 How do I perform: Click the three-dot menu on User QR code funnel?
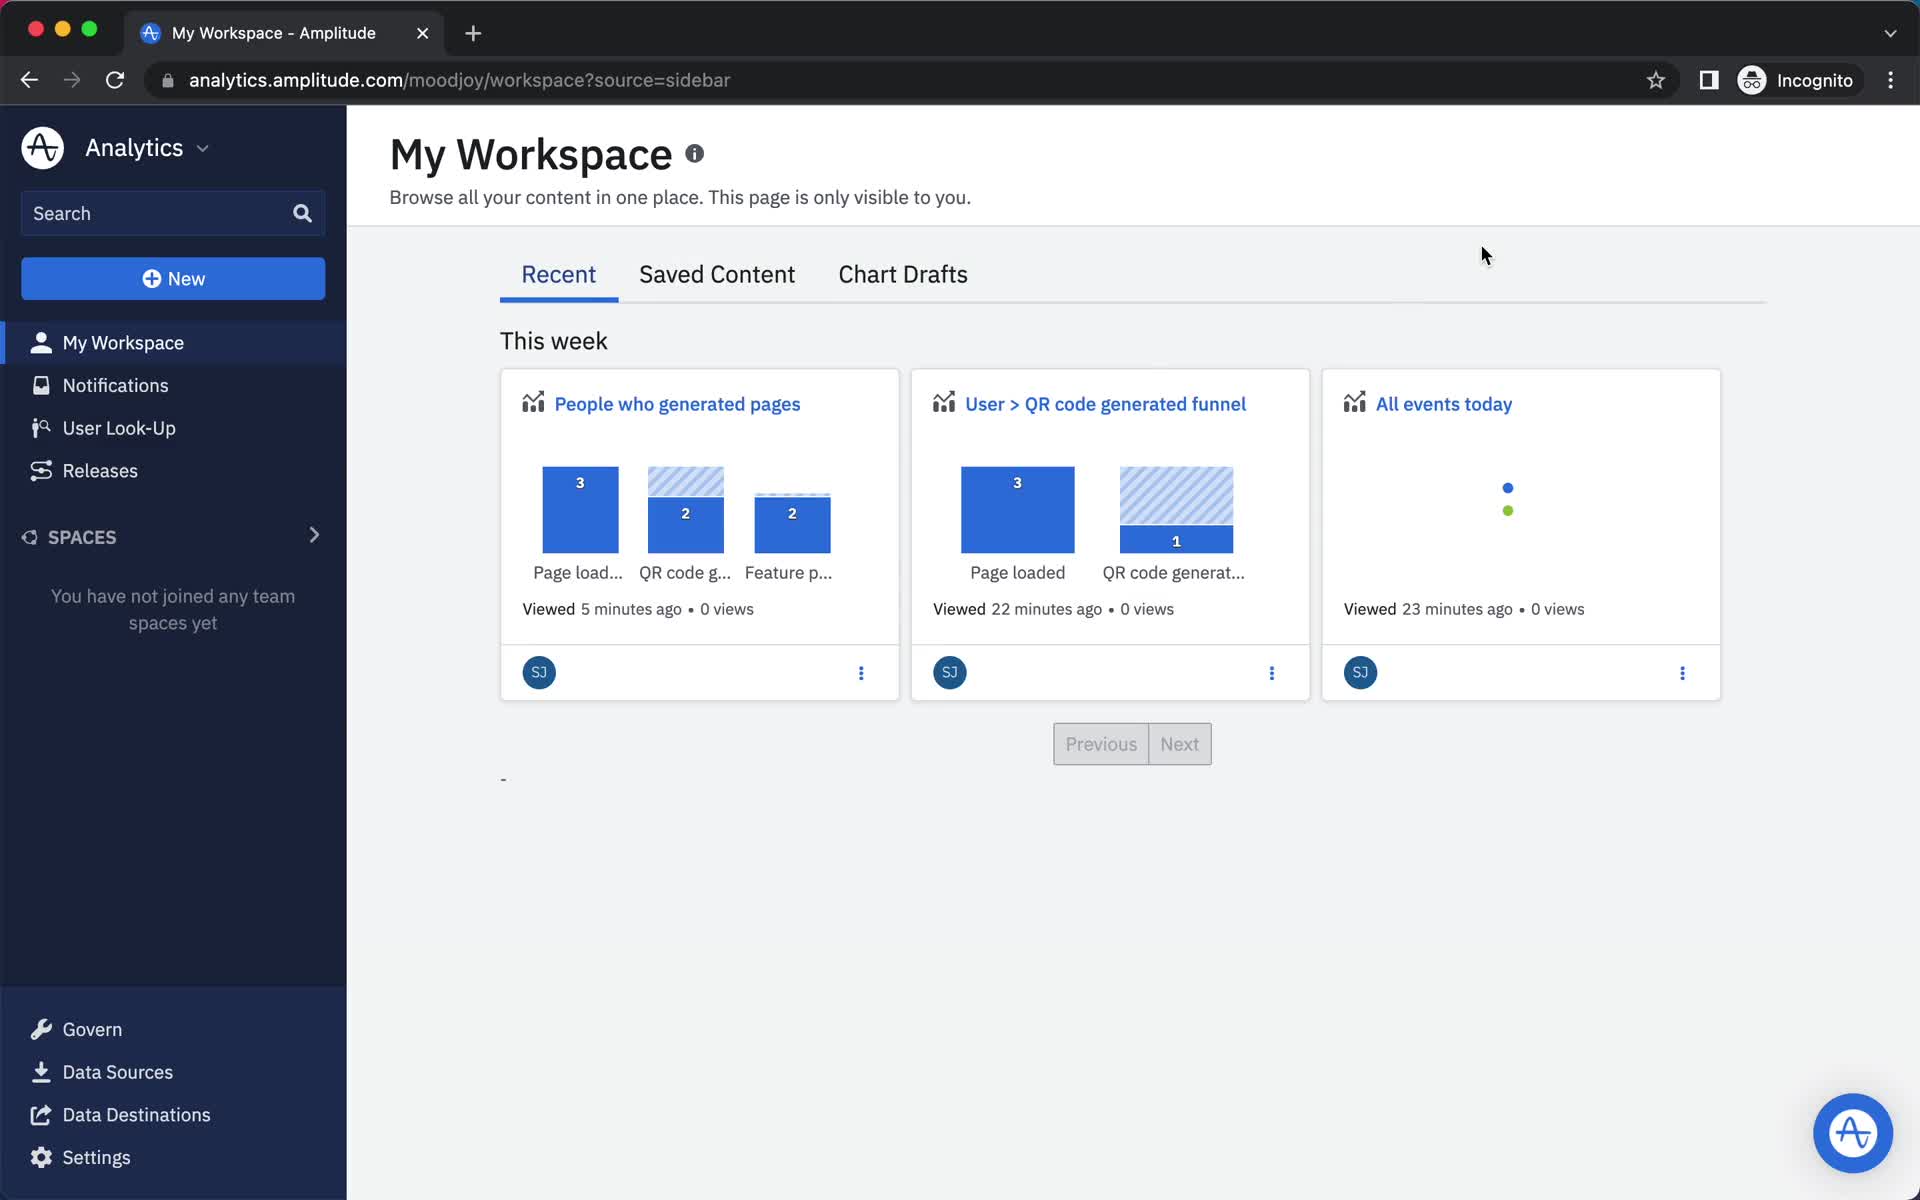[1272, 672]
